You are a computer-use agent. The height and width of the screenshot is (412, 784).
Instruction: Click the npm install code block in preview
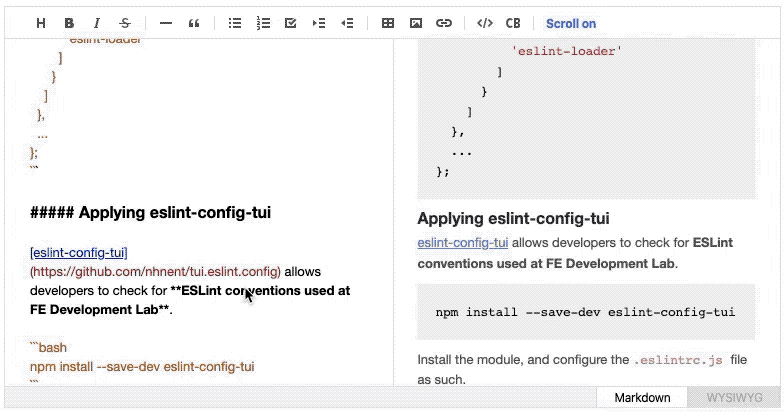[586, 312]
